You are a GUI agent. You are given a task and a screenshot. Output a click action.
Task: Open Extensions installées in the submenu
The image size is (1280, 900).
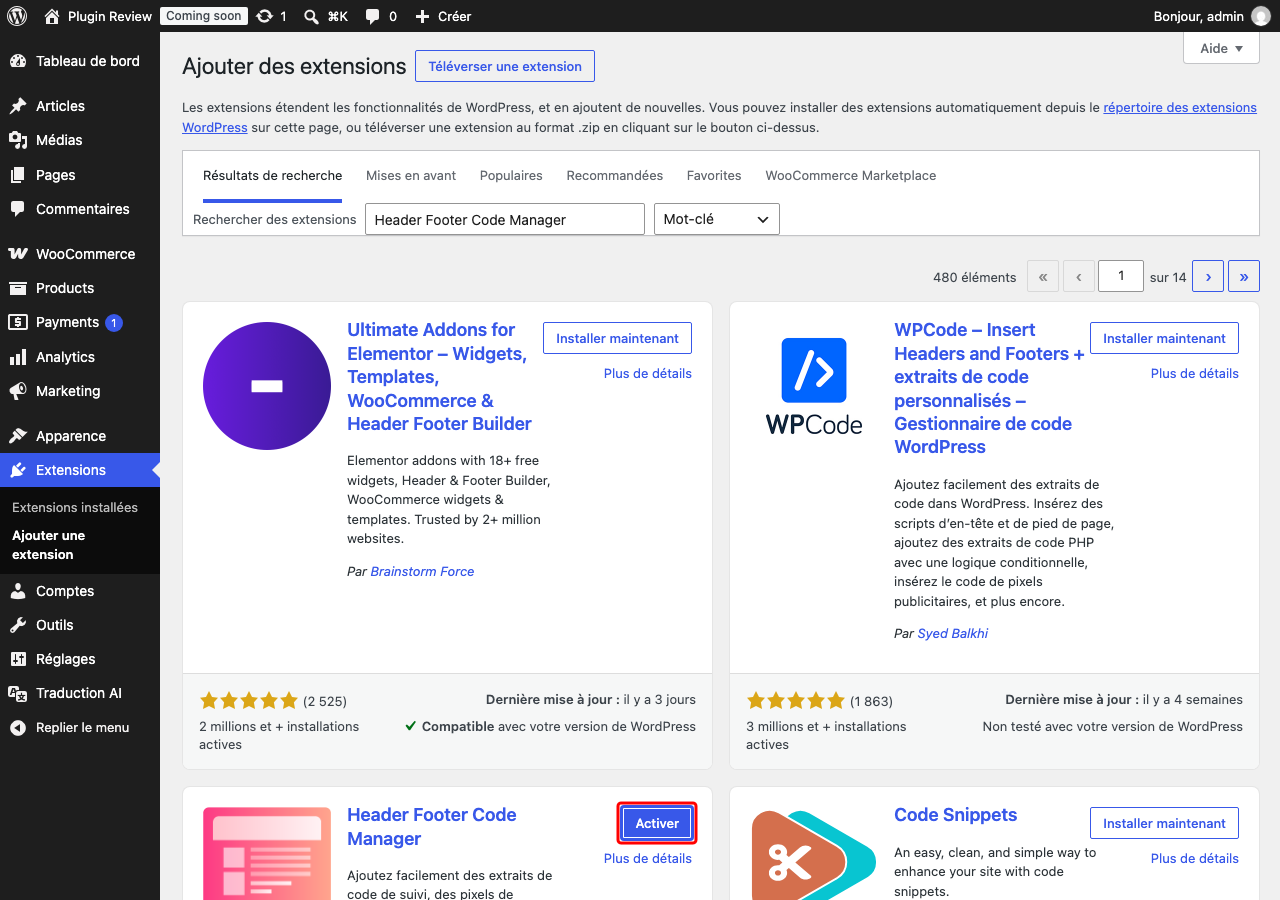tap(75, 507)
